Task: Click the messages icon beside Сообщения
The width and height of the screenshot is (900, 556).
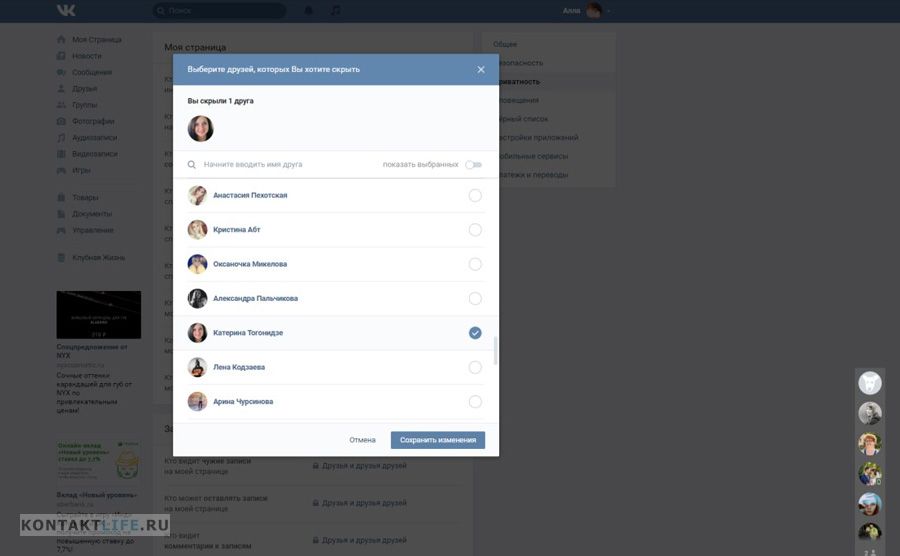Action: pyautogui.click(x=61, y=72)
